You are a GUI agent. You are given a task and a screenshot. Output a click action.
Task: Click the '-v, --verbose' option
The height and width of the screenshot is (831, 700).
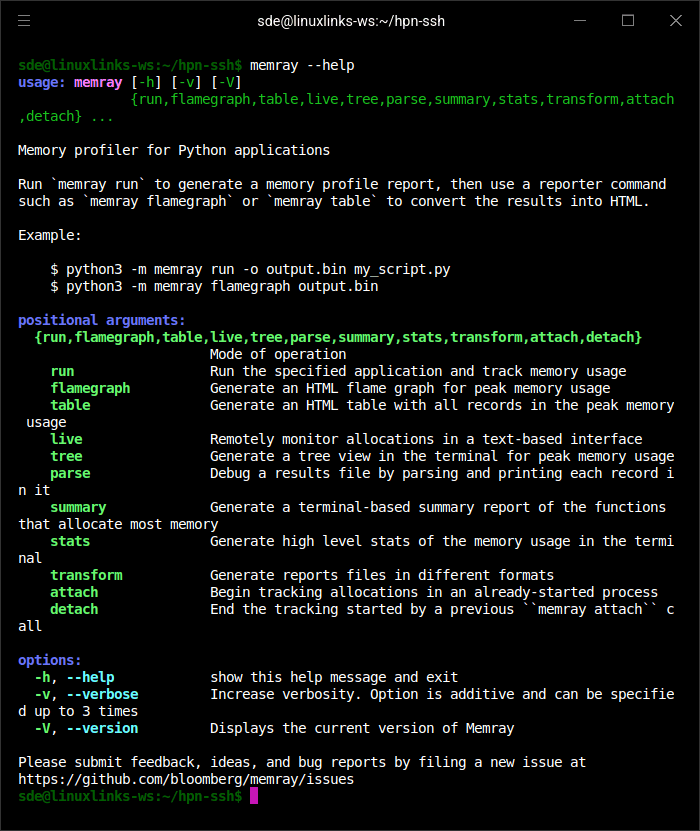point(86,694)
